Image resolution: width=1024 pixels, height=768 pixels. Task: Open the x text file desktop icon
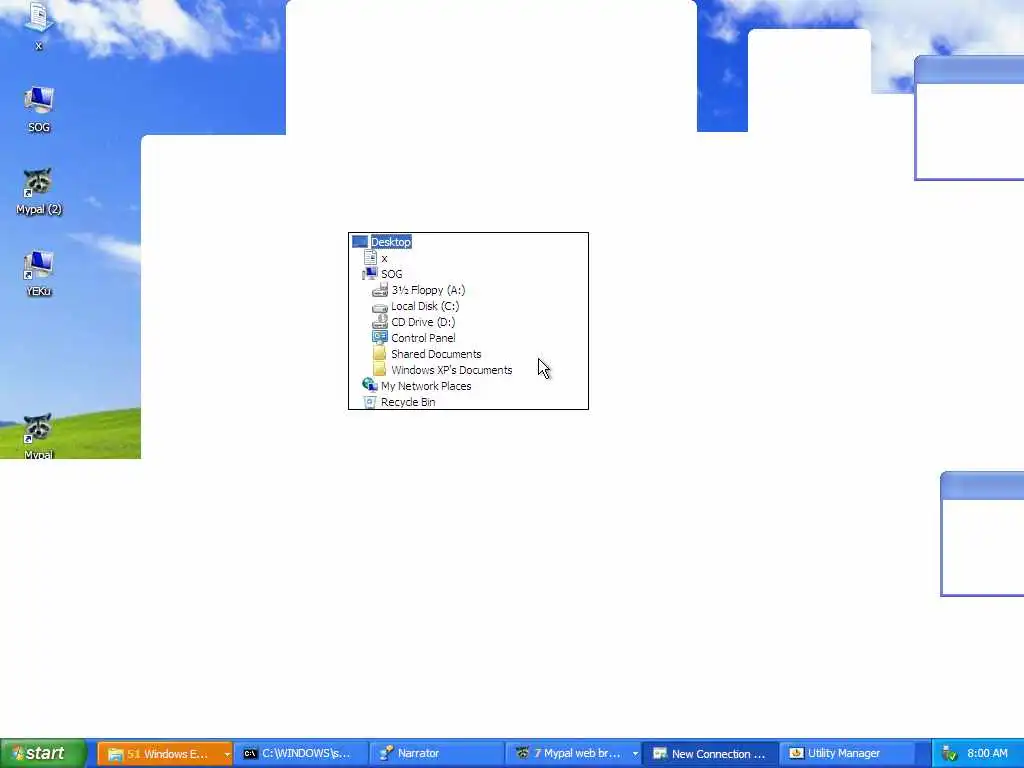(x=39, y=25)
